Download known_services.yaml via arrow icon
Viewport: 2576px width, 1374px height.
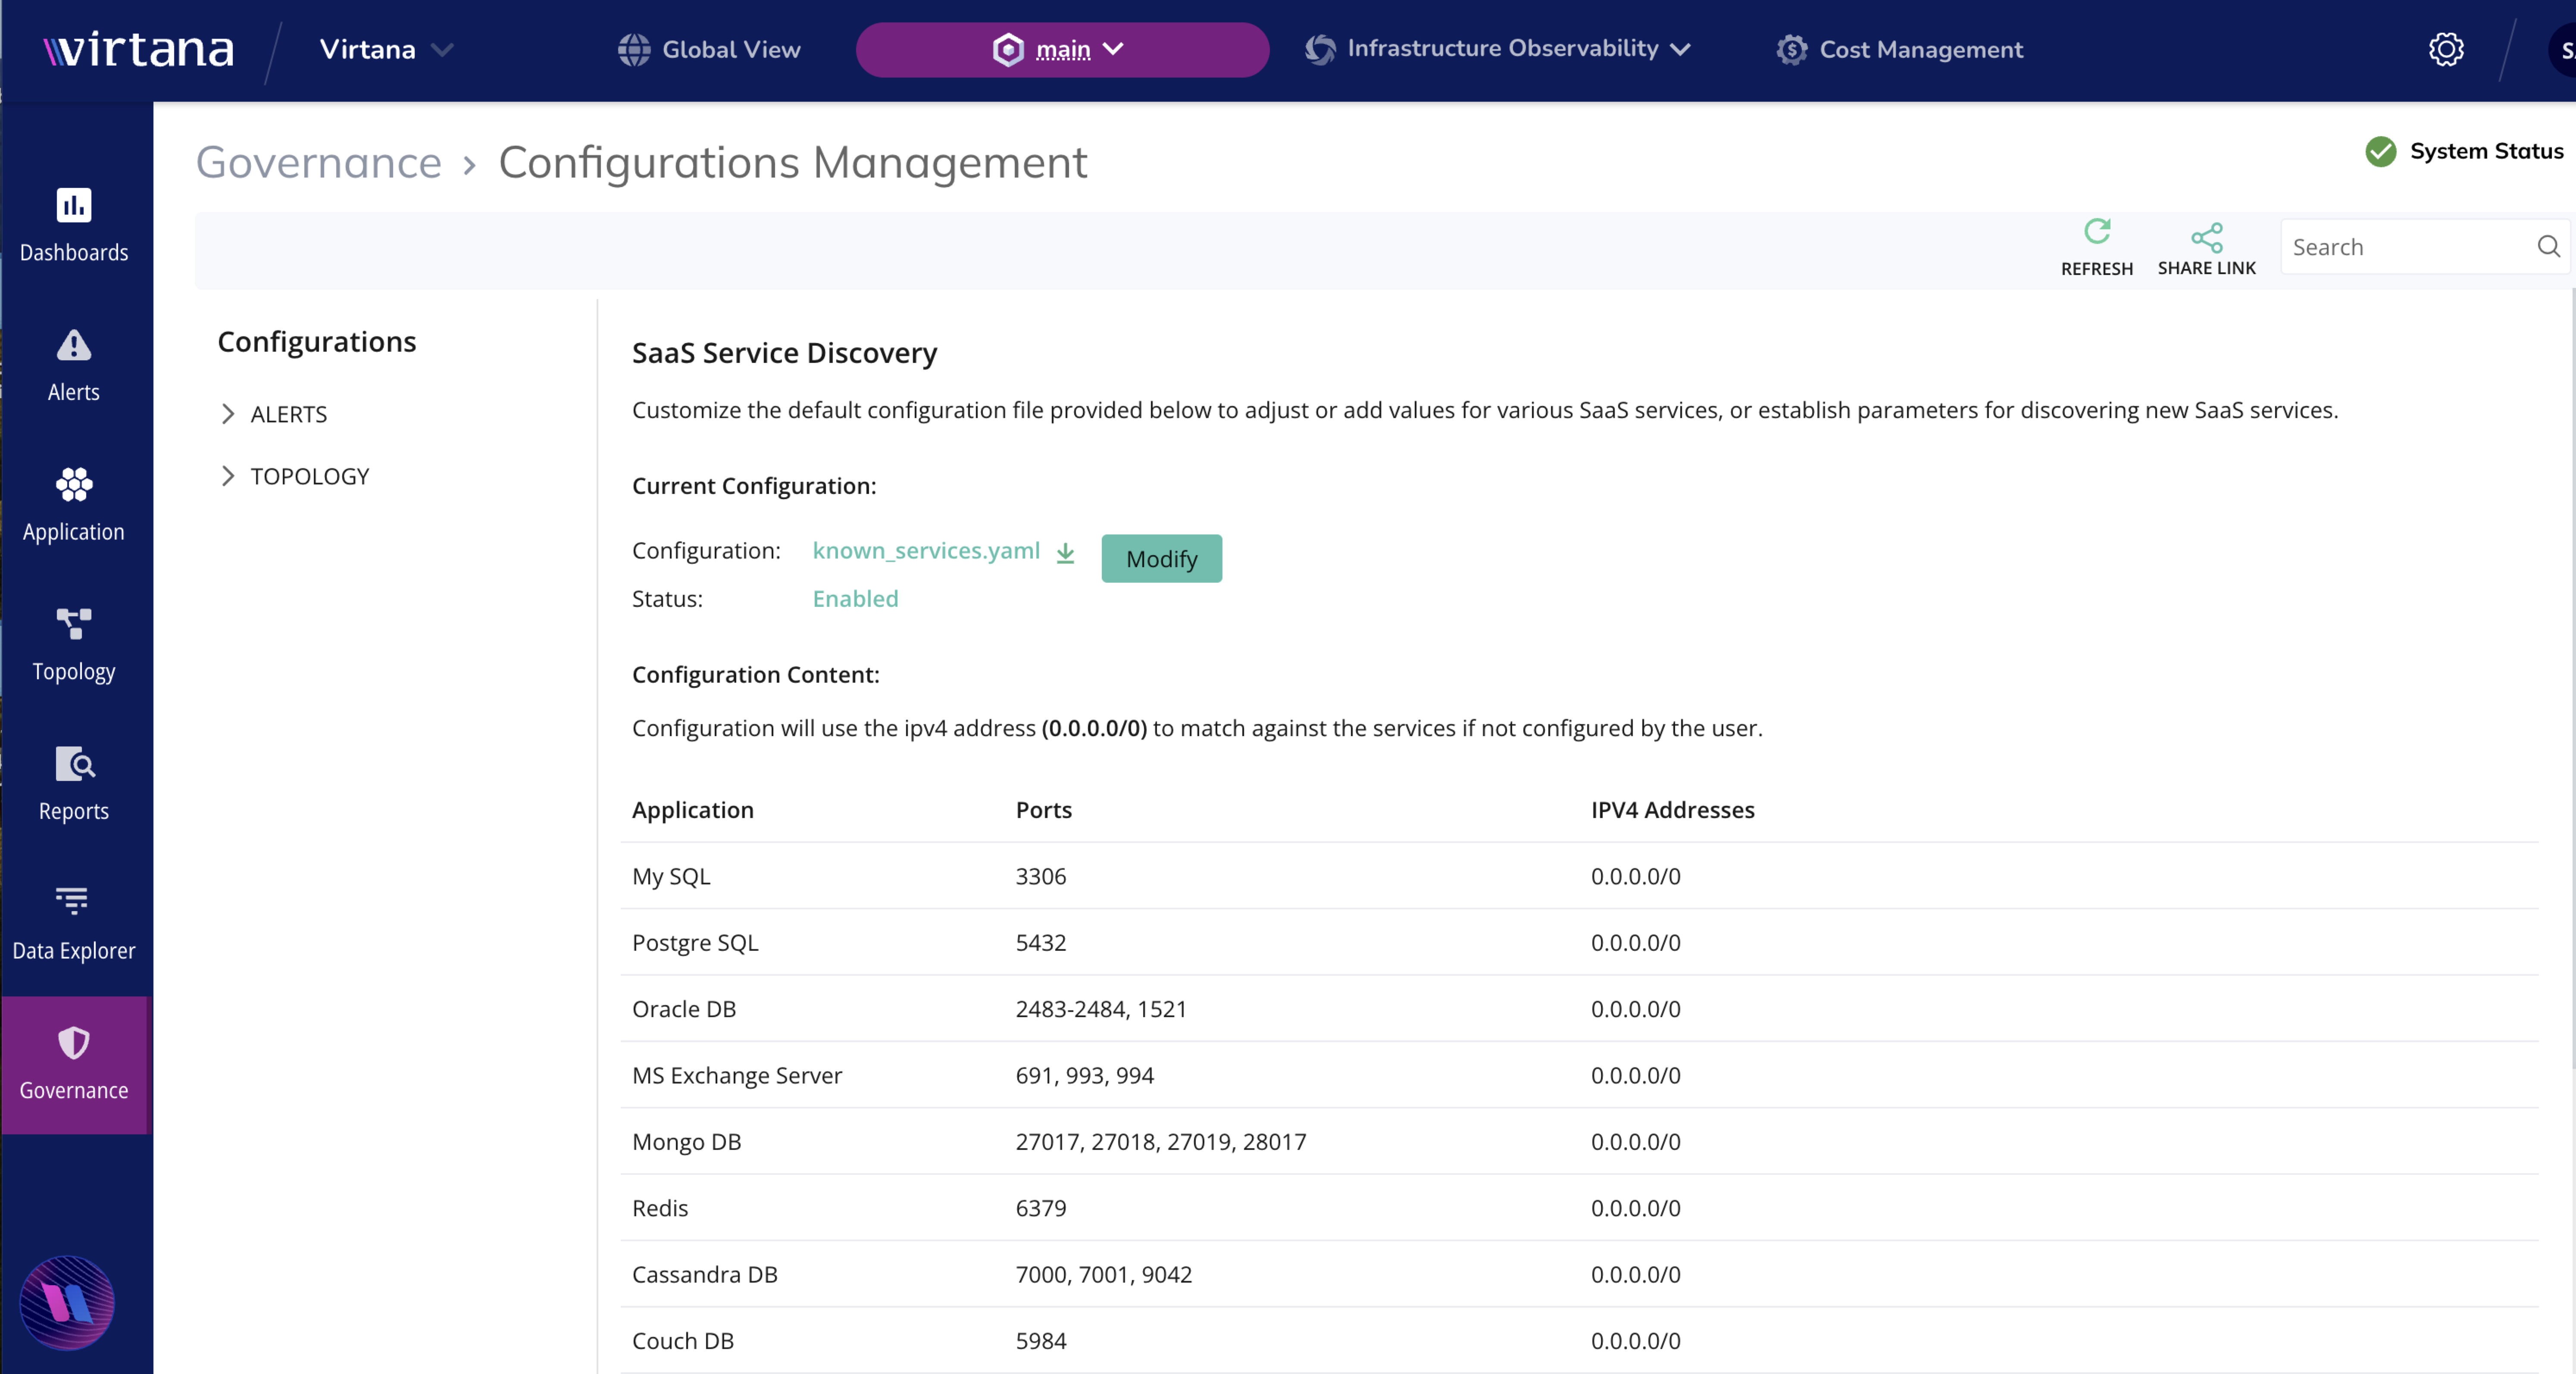point(1066,552)
